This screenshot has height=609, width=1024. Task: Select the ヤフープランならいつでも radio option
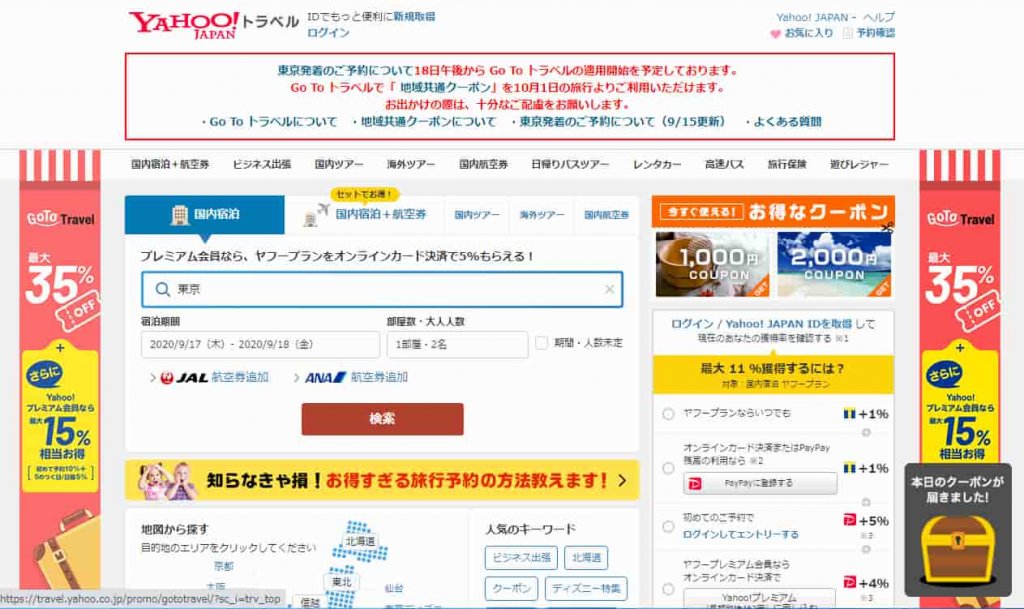(668, 414)
